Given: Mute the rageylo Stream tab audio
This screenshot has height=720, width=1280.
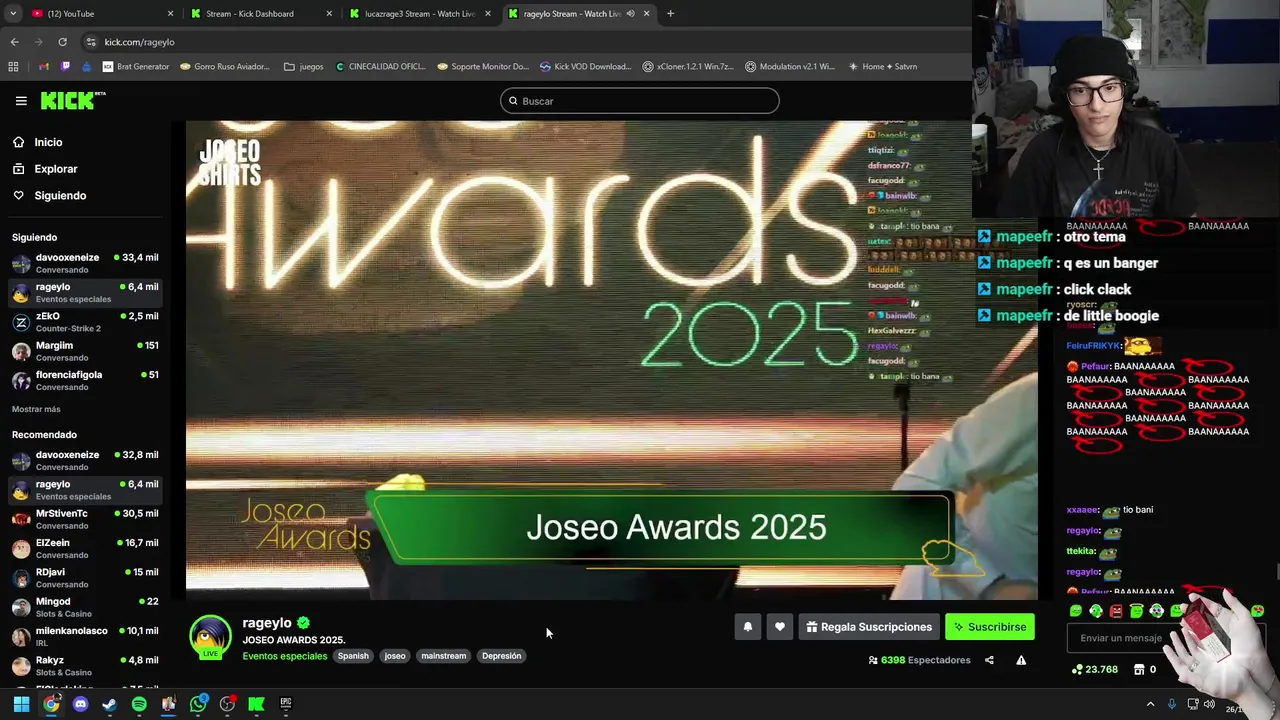Looking at the screenshot, I should [630, 14].
